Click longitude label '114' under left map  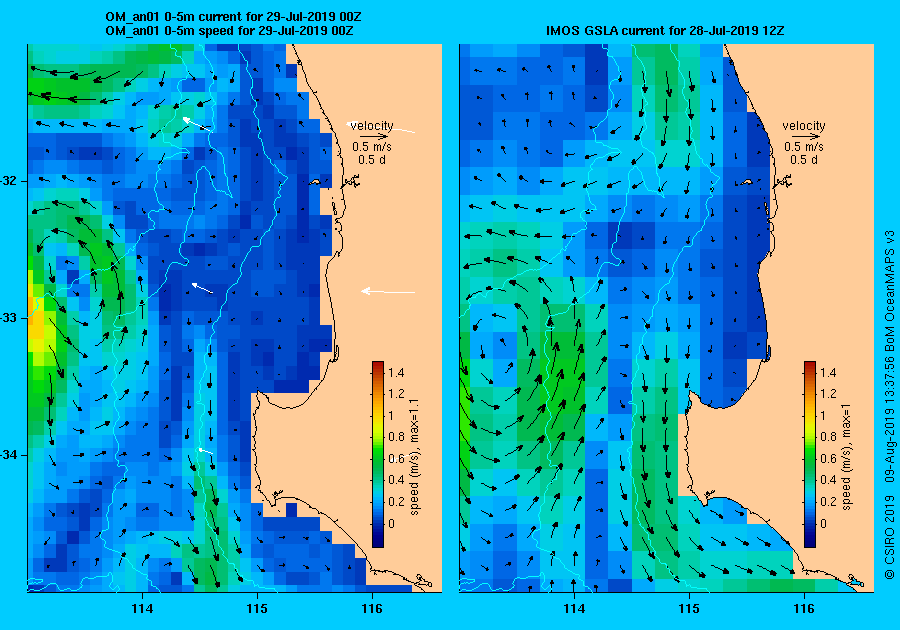[x=142, y=609]
